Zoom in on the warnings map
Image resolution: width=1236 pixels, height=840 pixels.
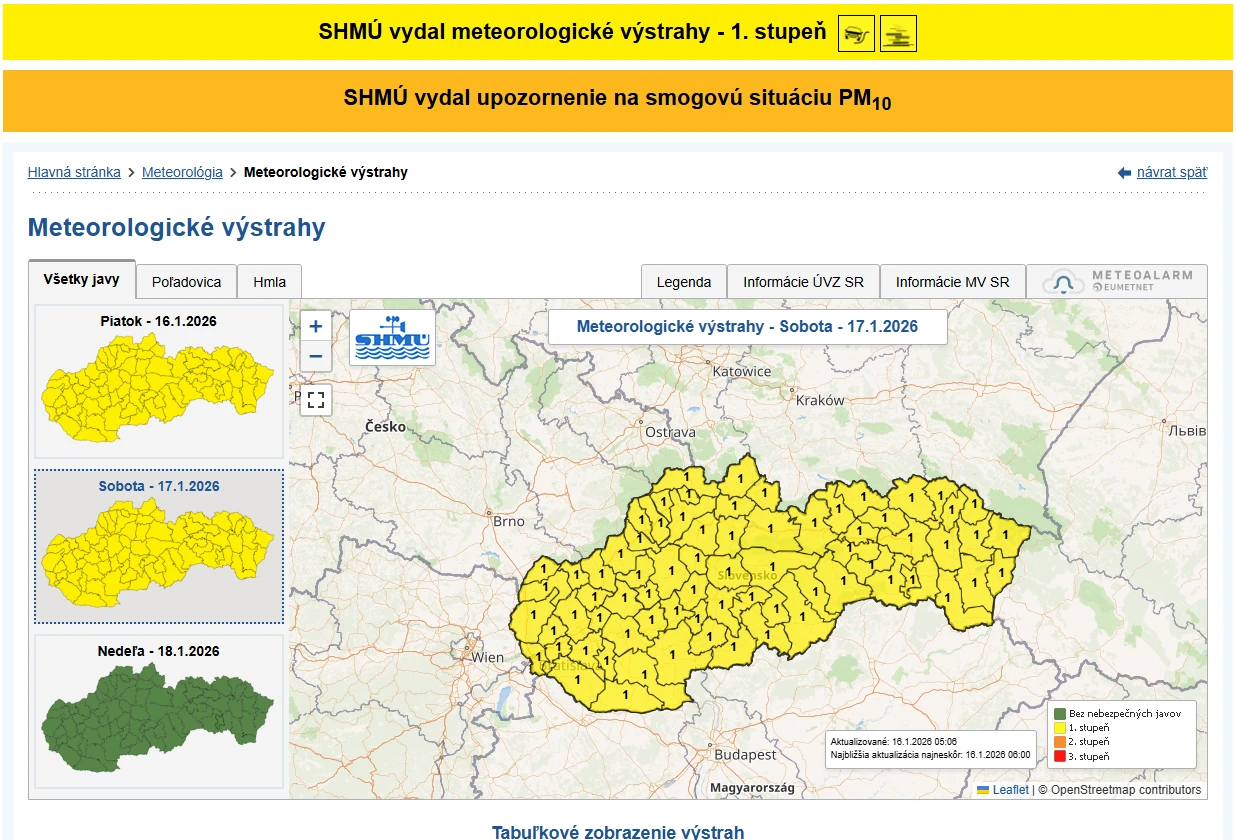pos(316,326)
